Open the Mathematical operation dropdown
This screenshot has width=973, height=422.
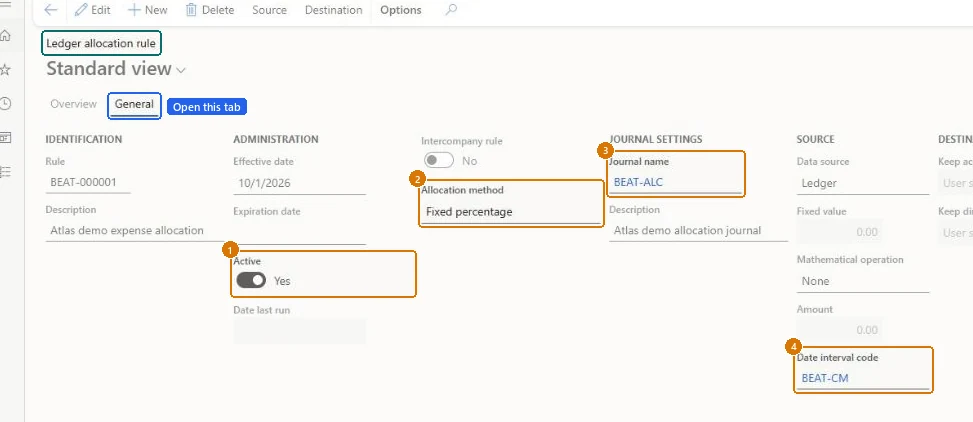pyautogui.click(x=863, y=281)
